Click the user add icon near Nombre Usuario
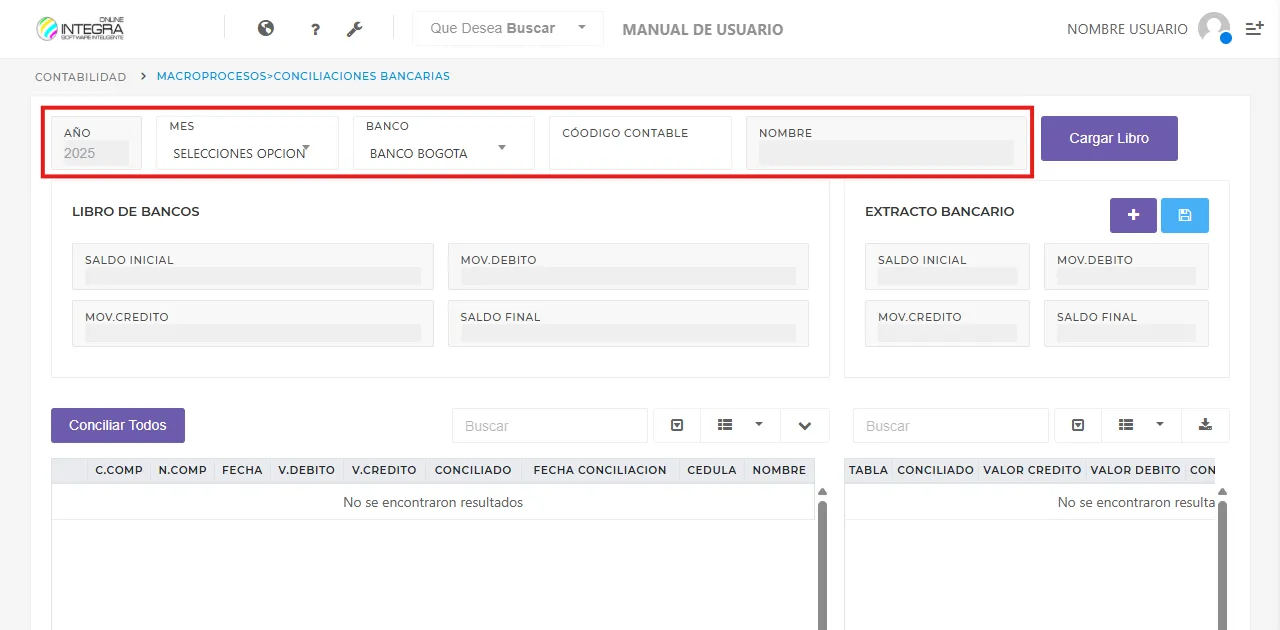Image resolution: width=1280 pixels, height=630 pixels. coord(1253,28)
